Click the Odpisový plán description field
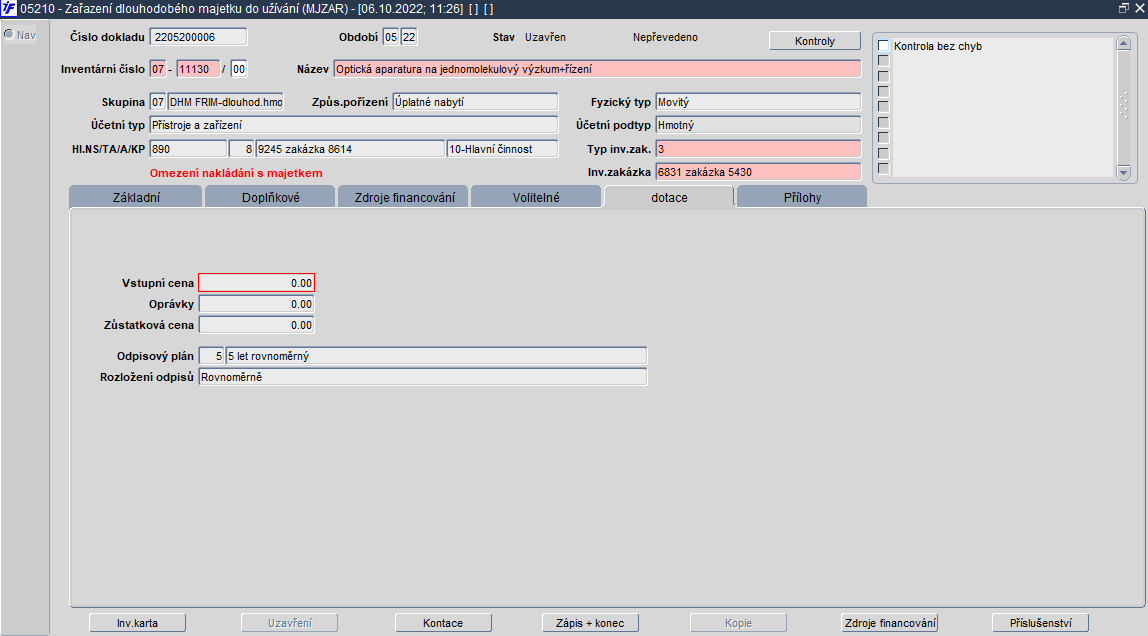Image resolution: width=1148 pixels, height=636 pixels. click(x=436, y=356)
